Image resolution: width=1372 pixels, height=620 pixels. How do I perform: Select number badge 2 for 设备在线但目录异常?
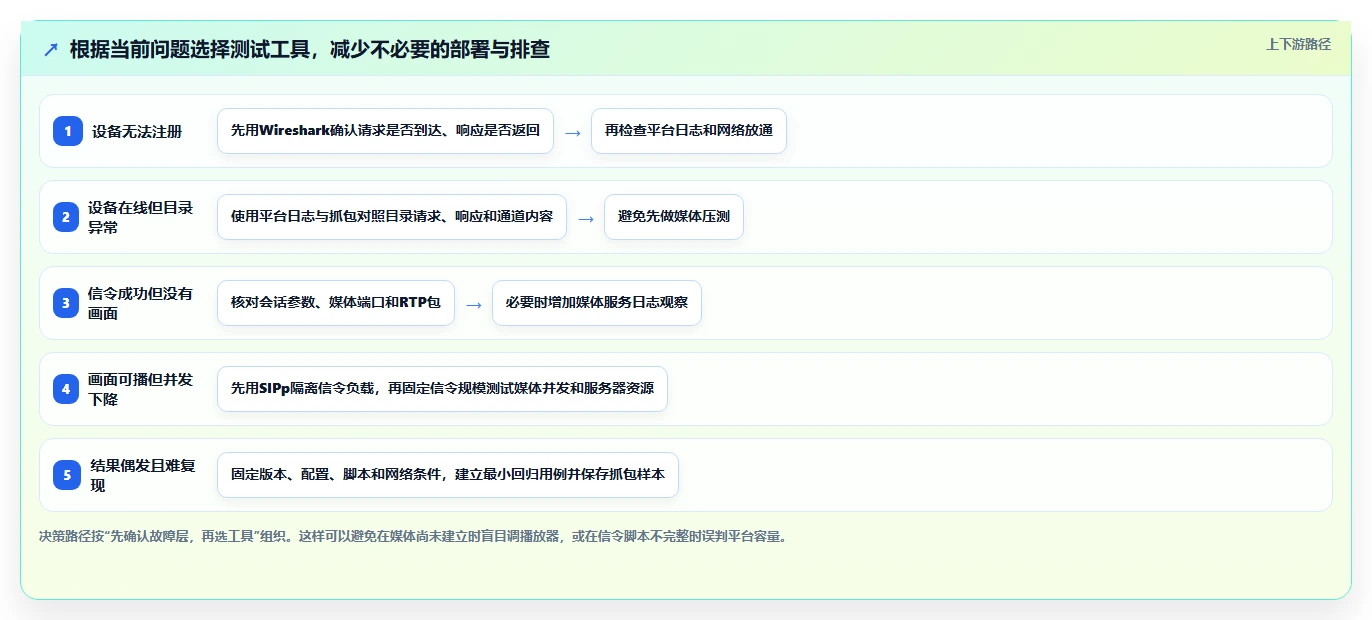click(x=65, y=217)
